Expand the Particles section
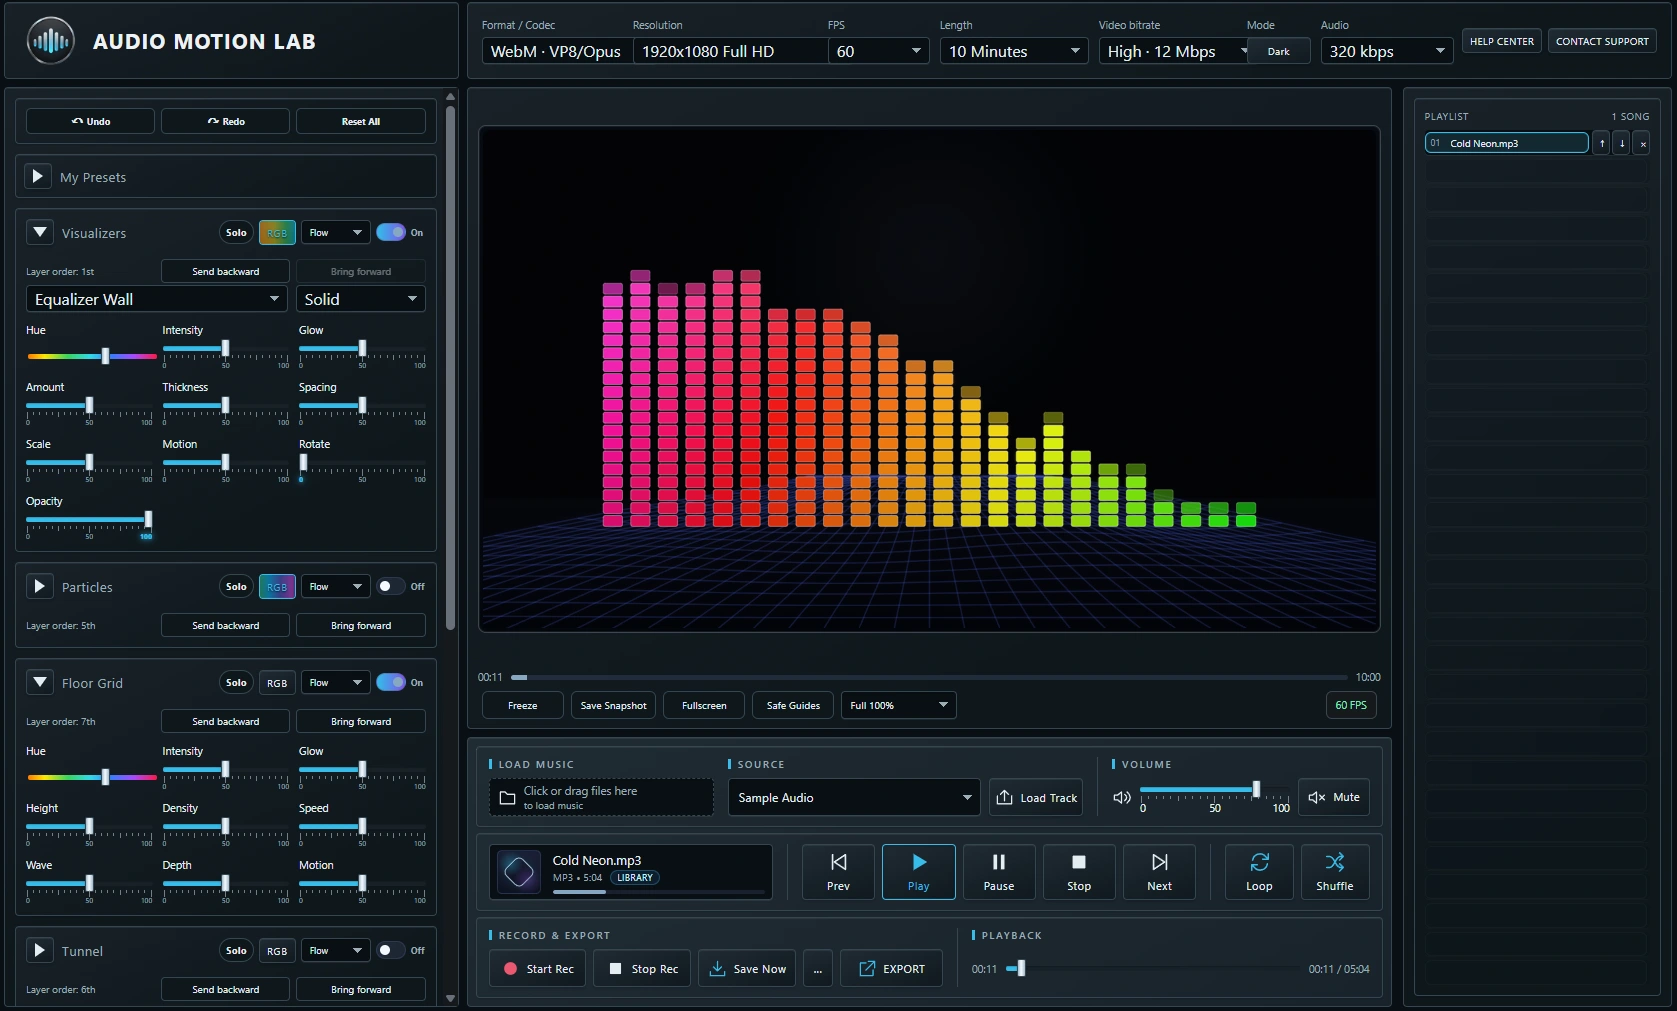The width and height of the screenshot is (1677, 1011). pyautogui.click(x=39, y=586)
